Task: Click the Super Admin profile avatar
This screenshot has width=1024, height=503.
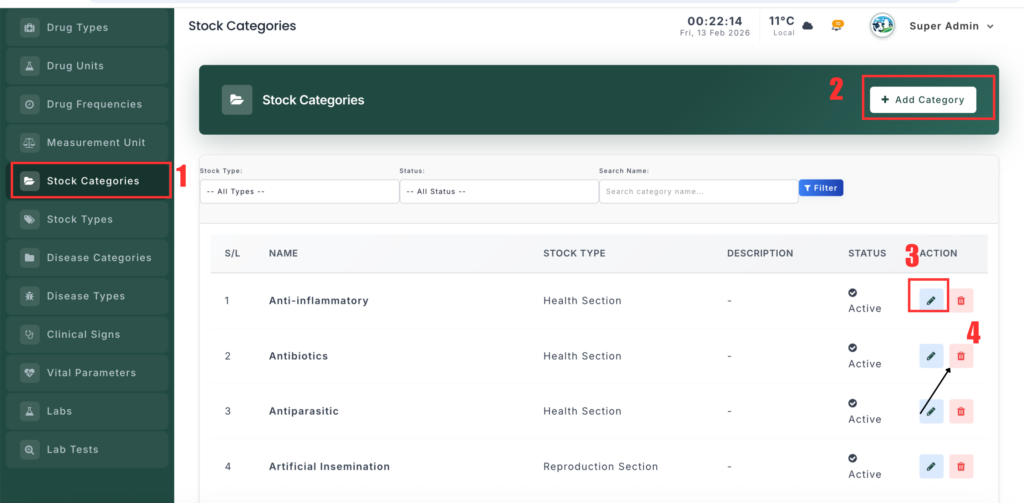Action: click(x=882, y=26)
